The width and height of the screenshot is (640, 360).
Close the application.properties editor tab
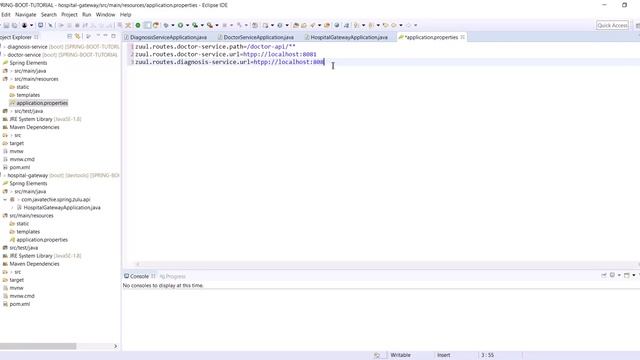(462, 37)
